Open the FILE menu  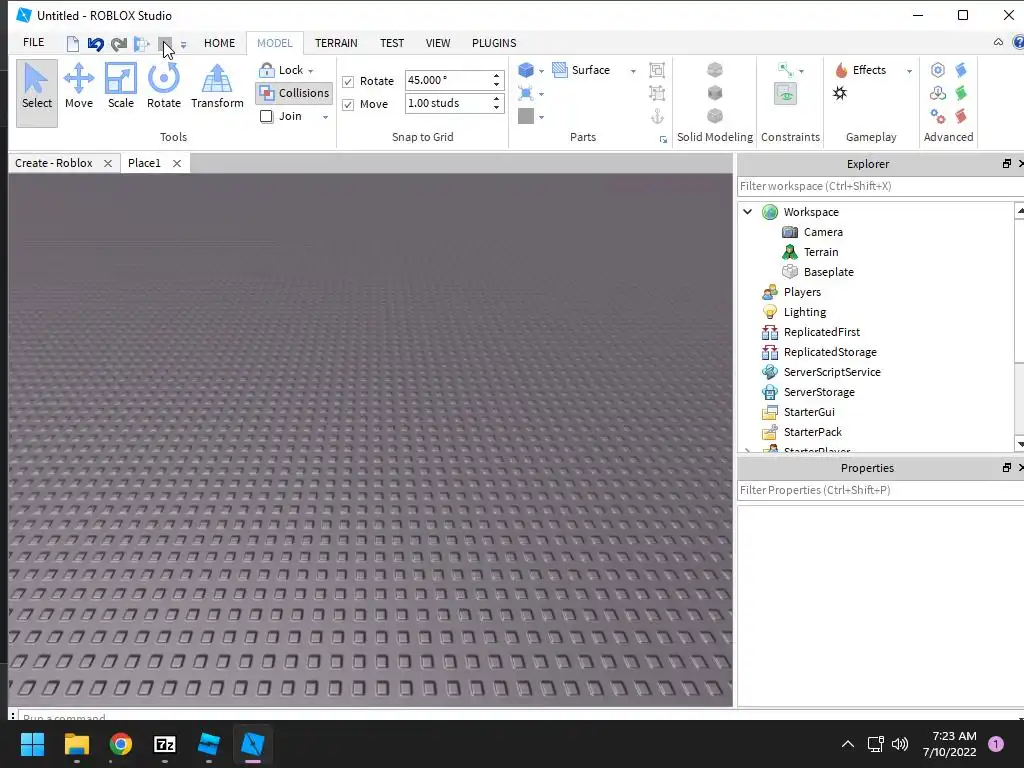pos(33,42)
